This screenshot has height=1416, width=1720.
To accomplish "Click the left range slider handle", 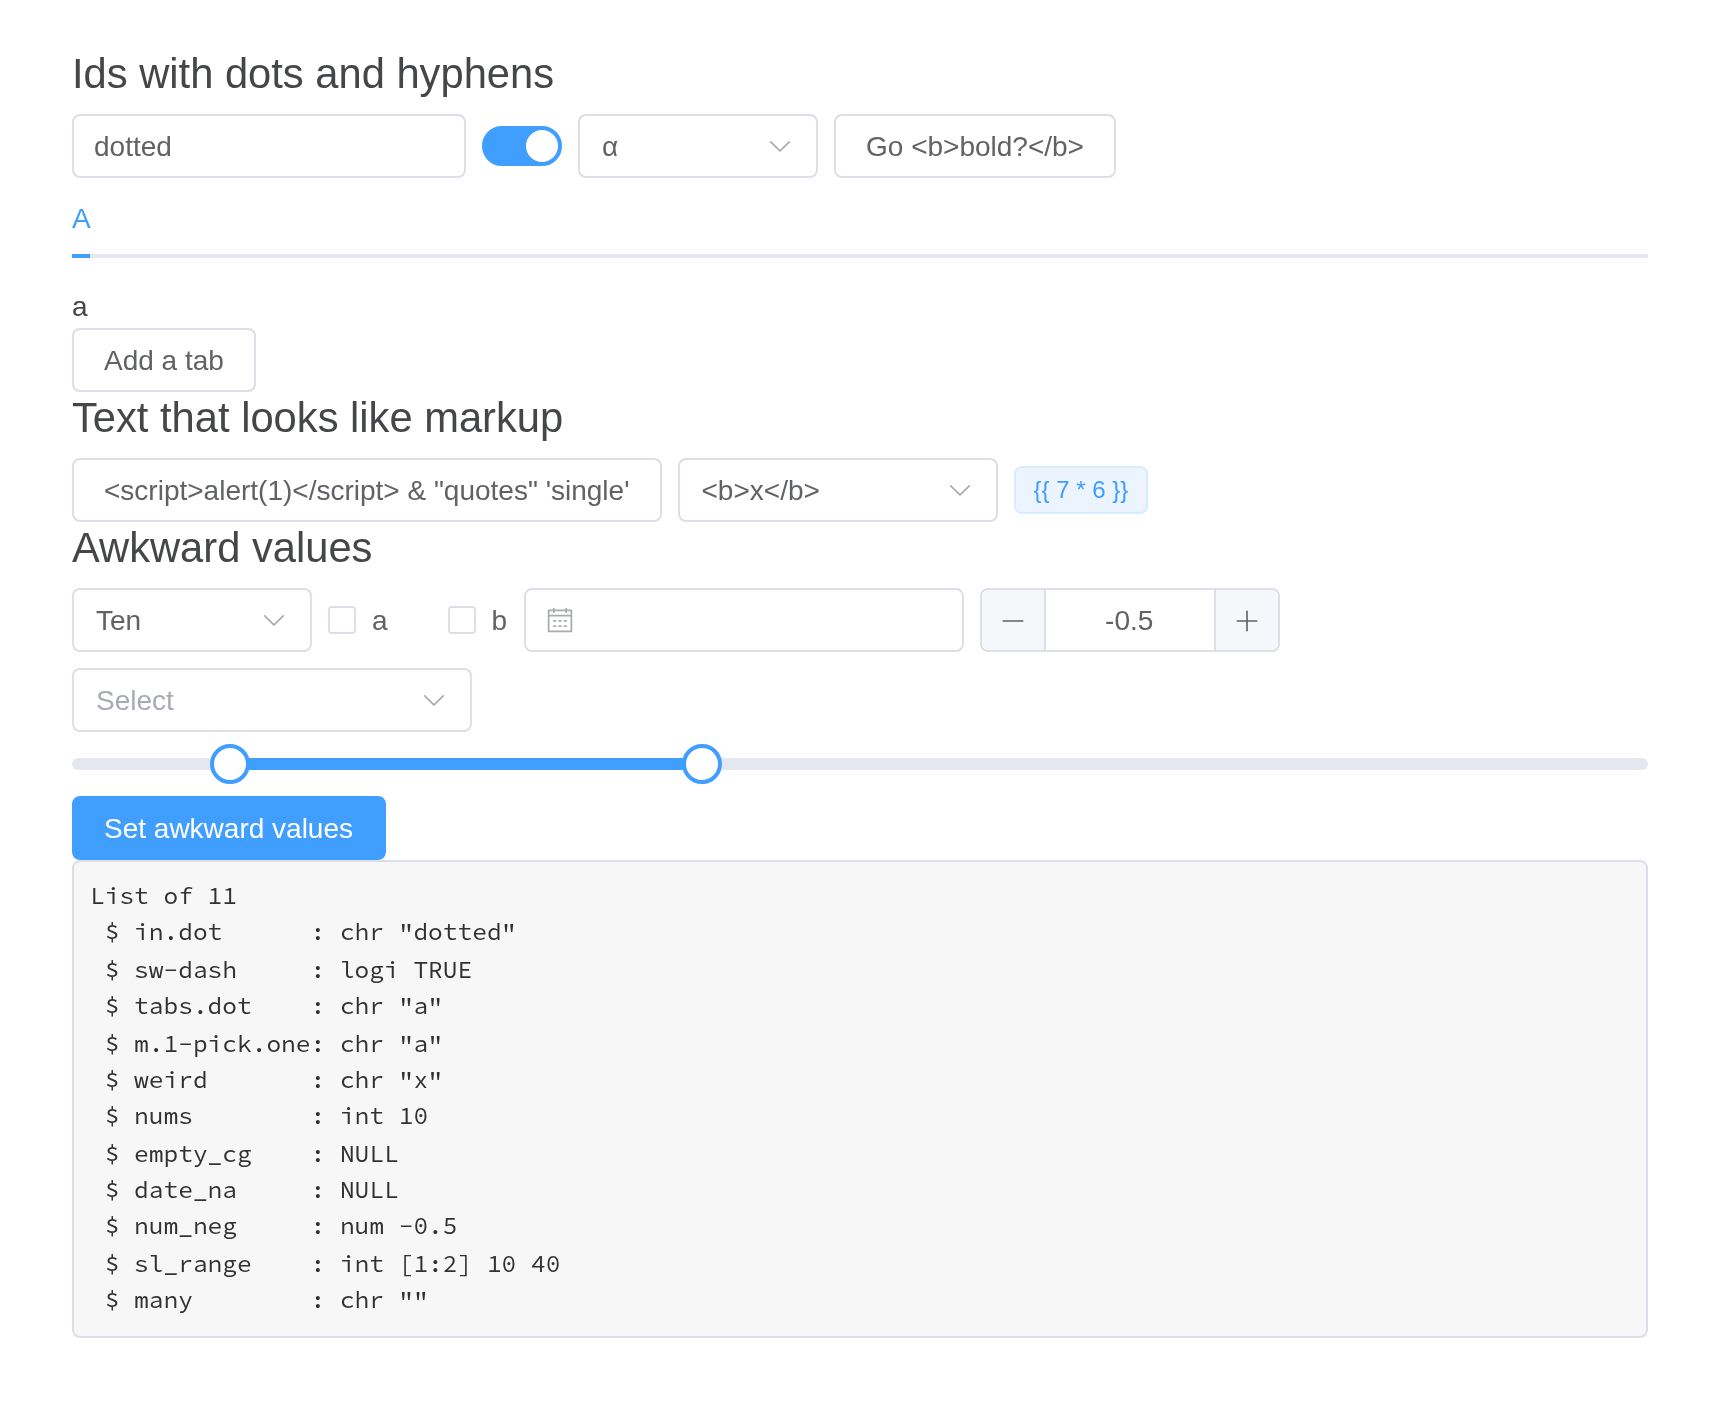I will (230, 764).
